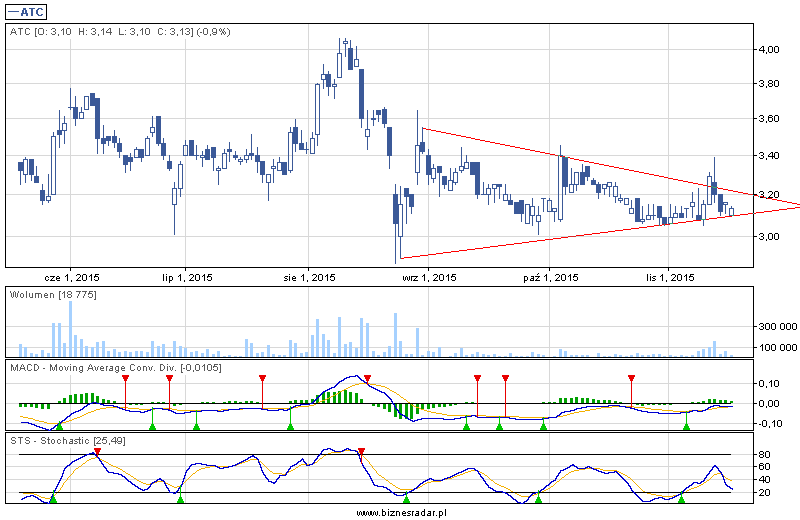Click the 4,00 price axis label
Screen dimensions: 800x520
pos(769,49)
